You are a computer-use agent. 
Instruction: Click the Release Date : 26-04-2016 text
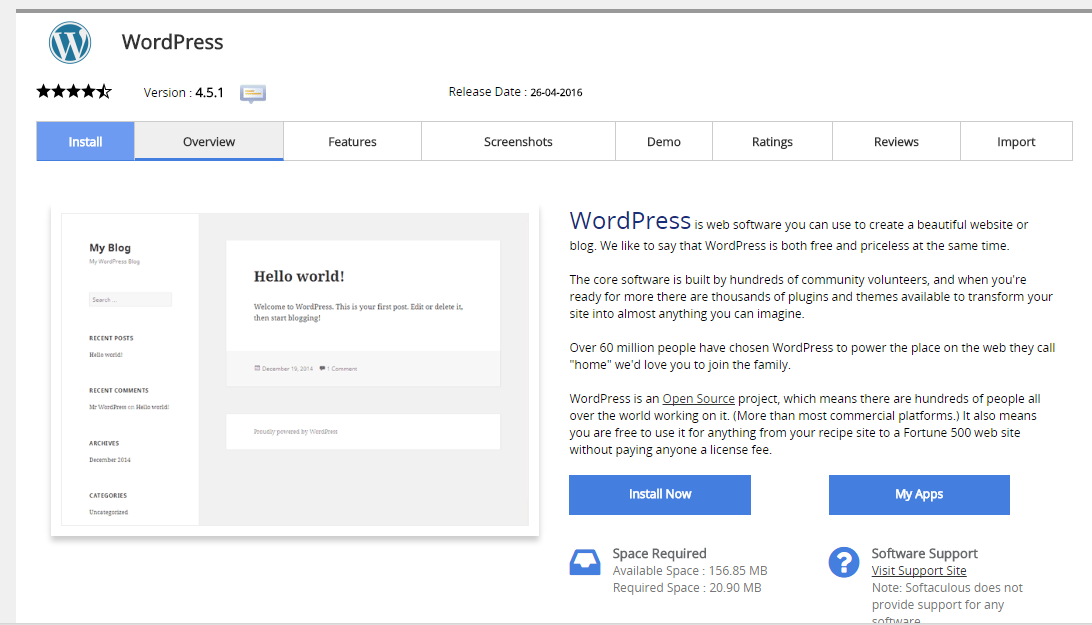coord(515,92)
